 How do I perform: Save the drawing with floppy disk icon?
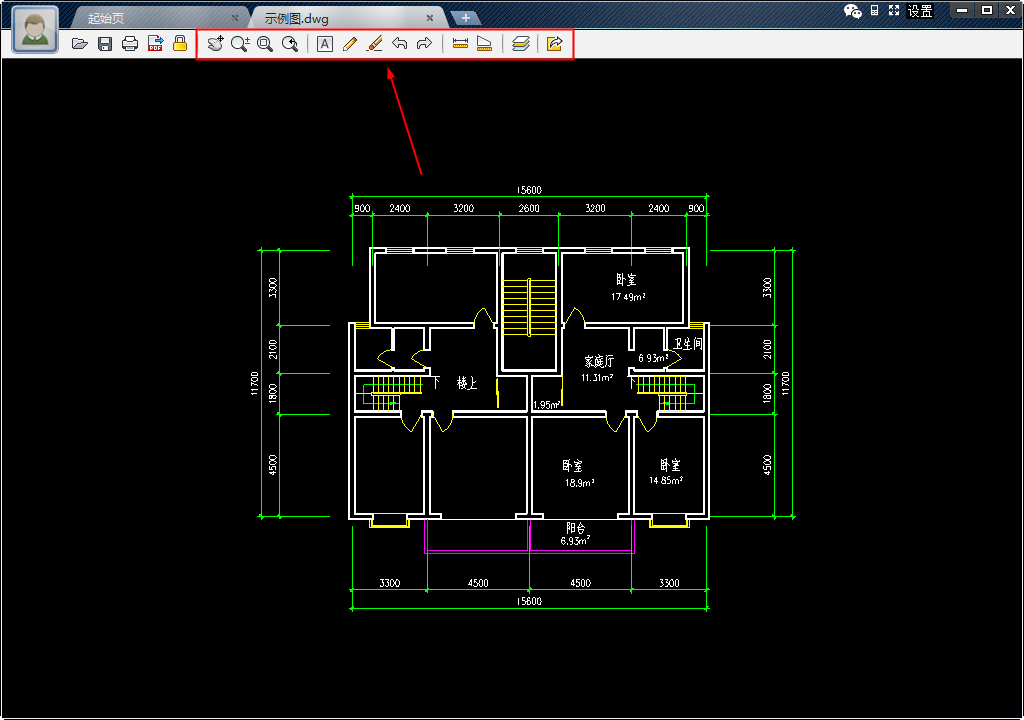pos(105,44)
